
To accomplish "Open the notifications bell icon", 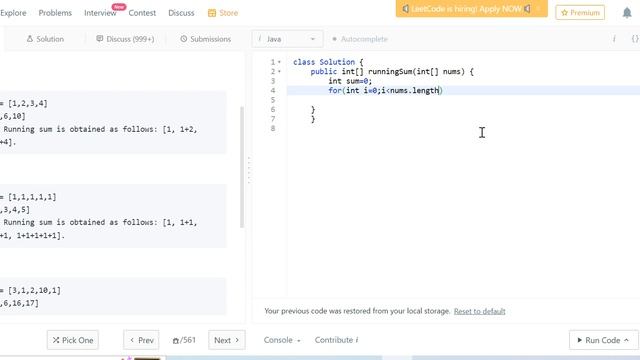I will 627,13.
